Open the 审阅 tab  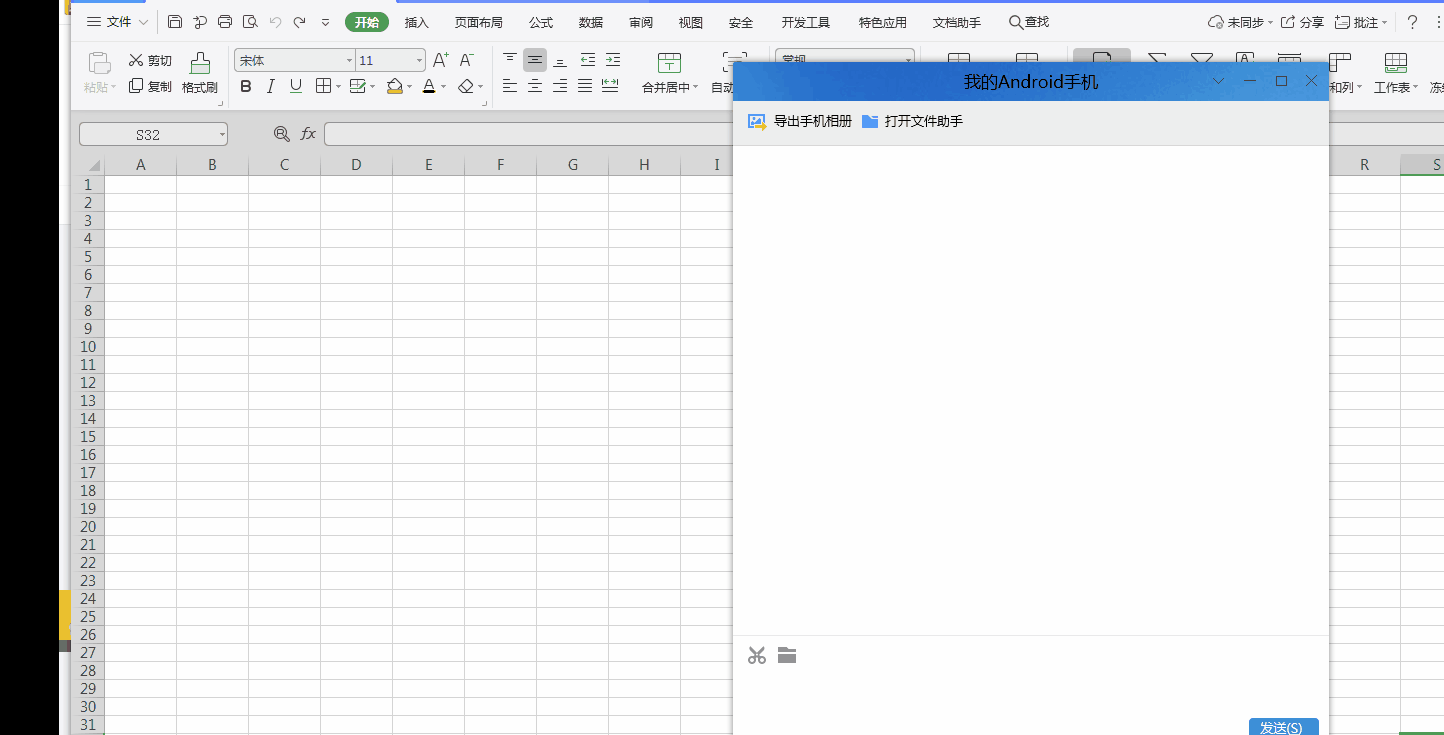point(641,22)
